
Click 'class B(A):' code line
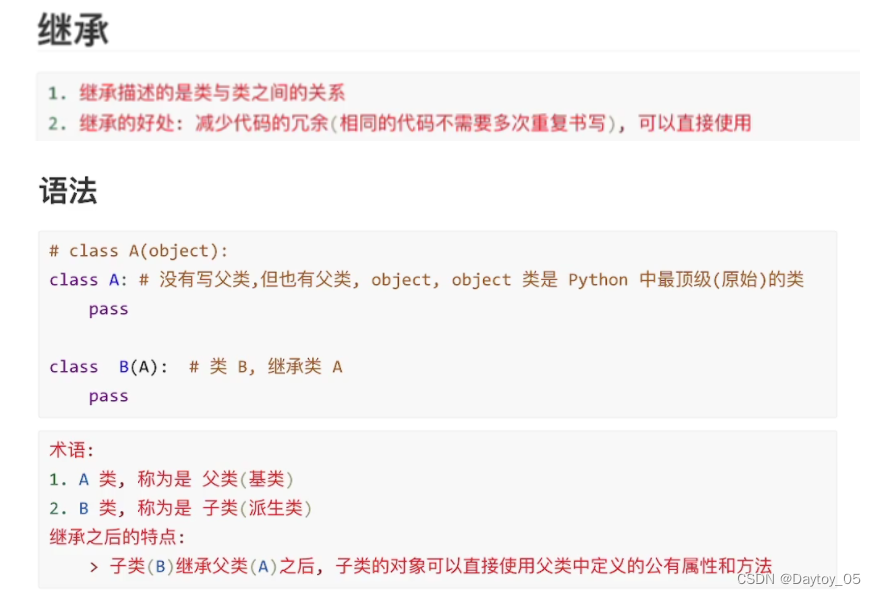(x=108, y=366)
